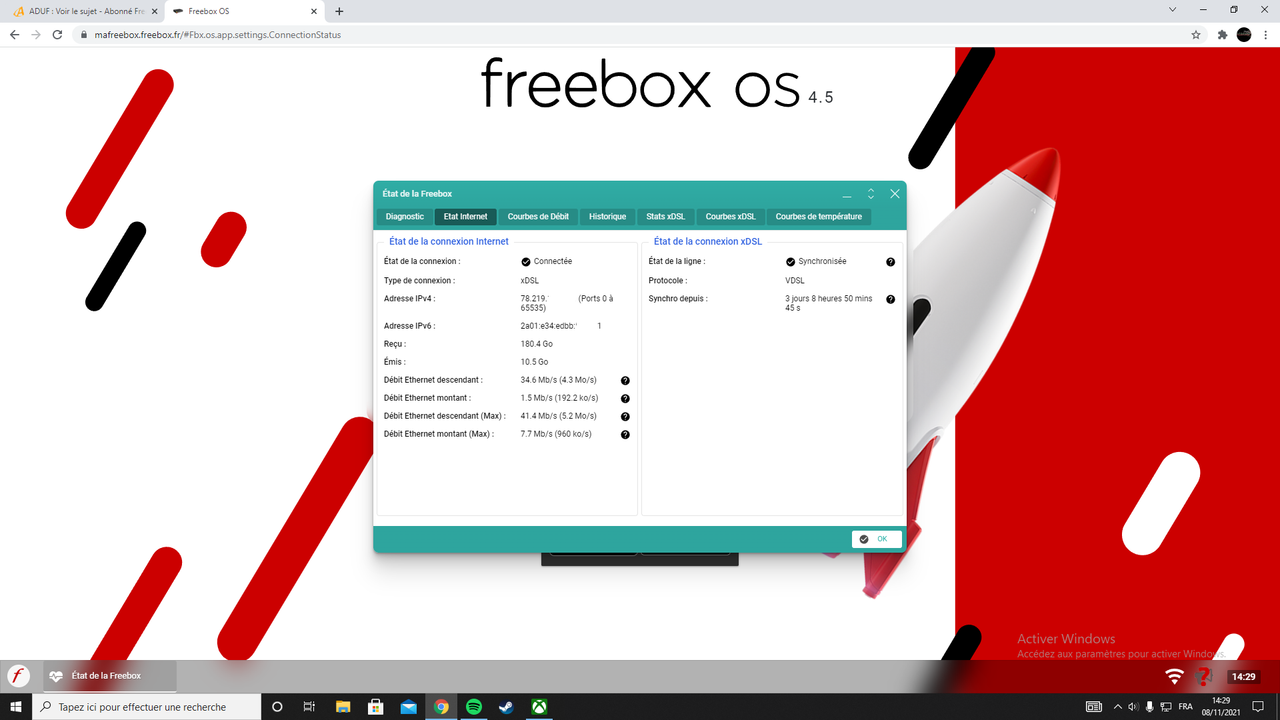Select the VDSL protocol value

point(795,281)
